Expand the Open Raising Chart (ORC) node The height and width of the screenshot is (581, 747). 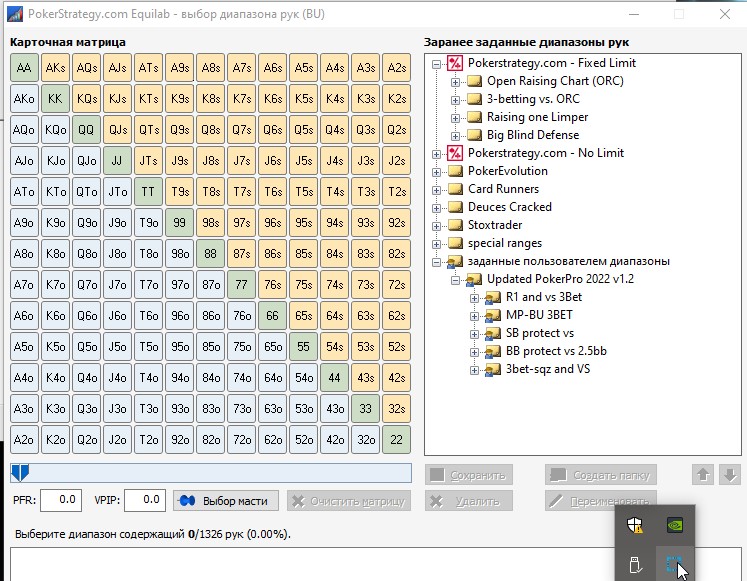(x=455, y=82)
